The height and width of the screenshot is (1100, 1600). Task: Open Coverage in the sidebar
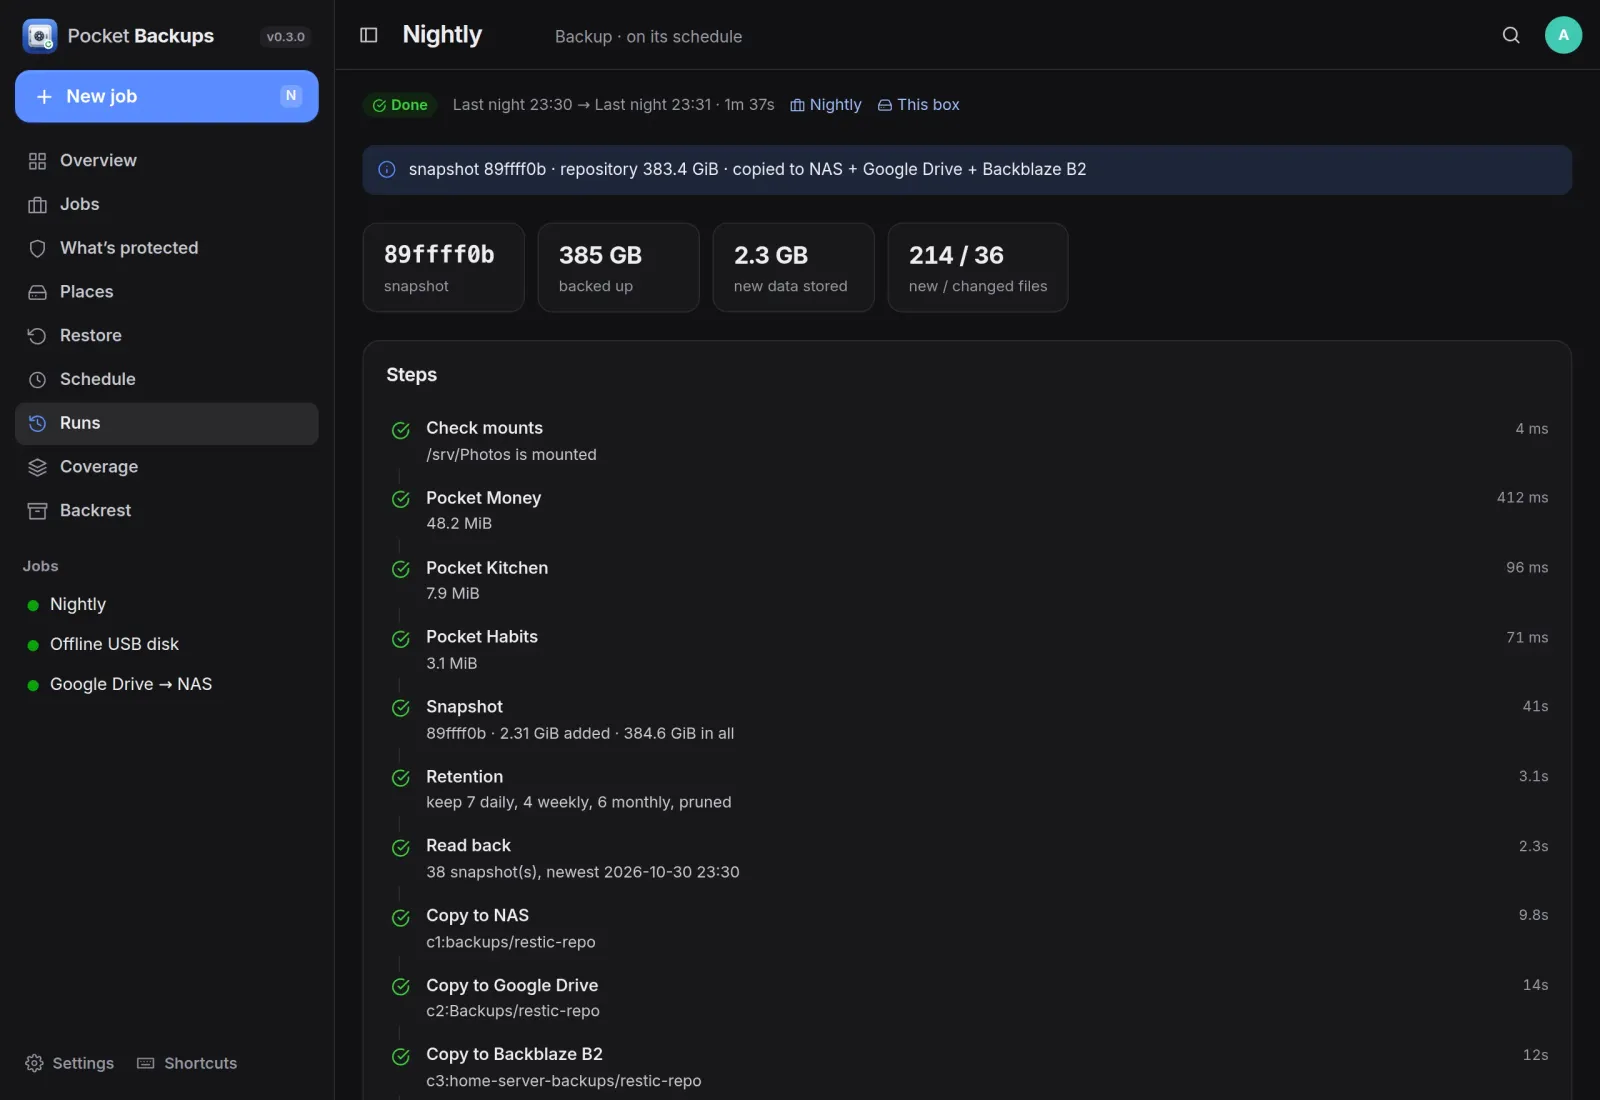pyautogui.click(x=167, y=467)
